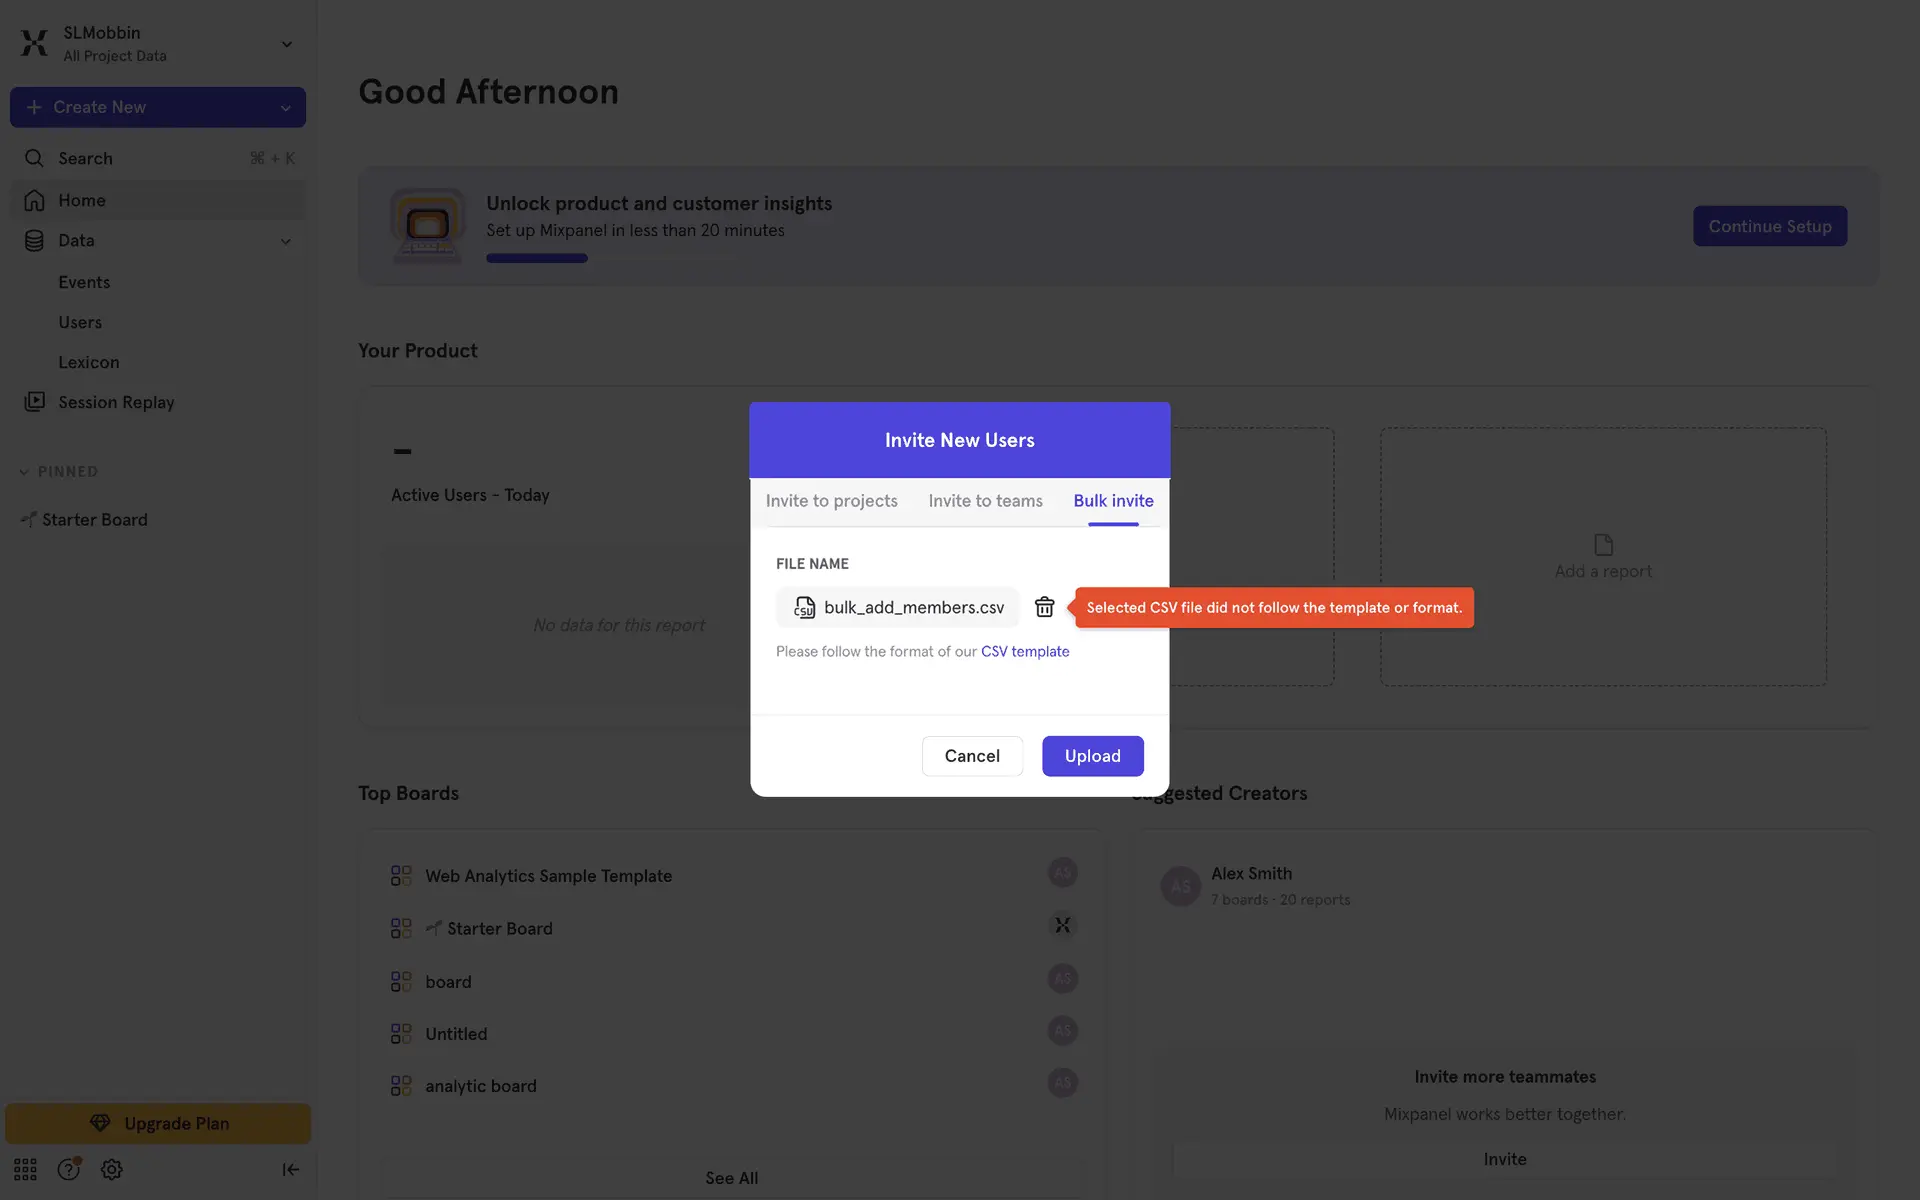This screenshot has width=1920, height=1200.
Task: Click the board icon beside Web Analytics Sample Template
Action: (x=401, y=876)
